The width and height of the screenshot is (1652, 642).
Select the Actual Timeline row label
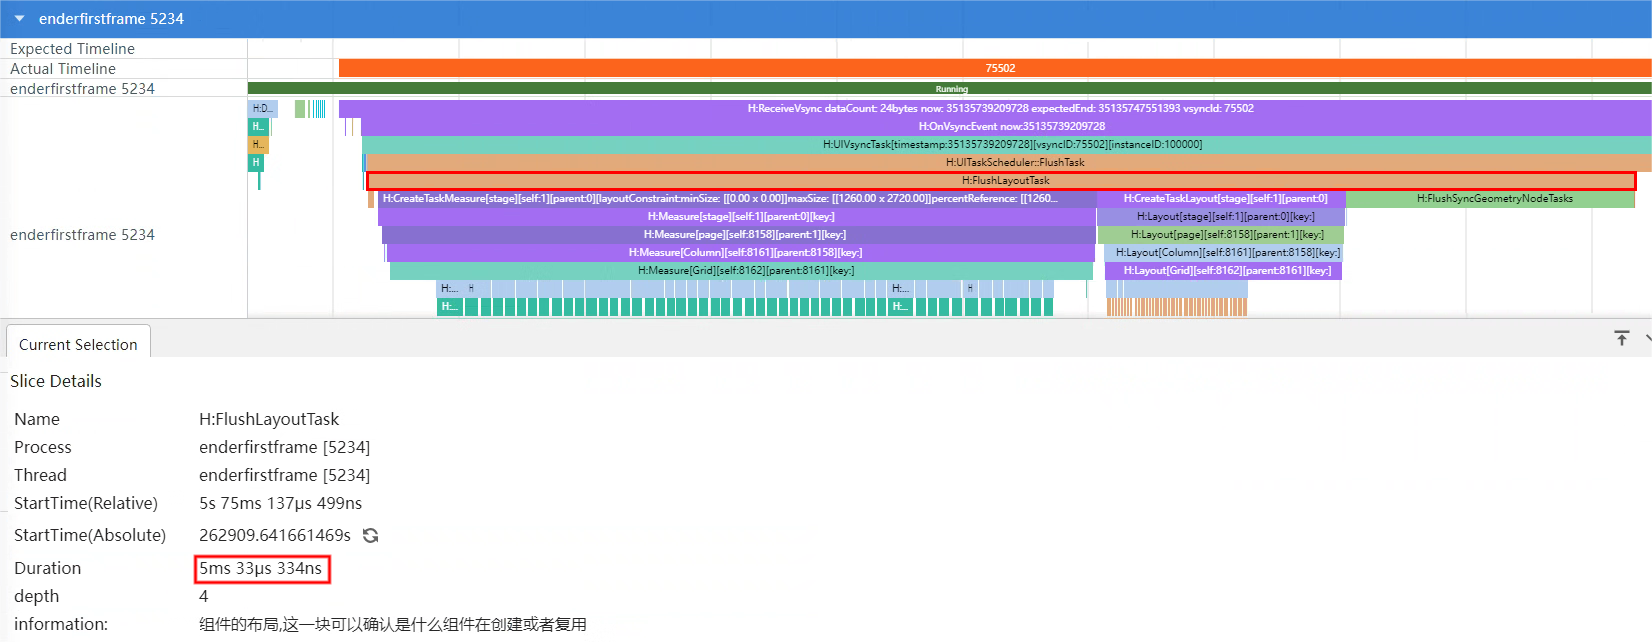[63, 68]
